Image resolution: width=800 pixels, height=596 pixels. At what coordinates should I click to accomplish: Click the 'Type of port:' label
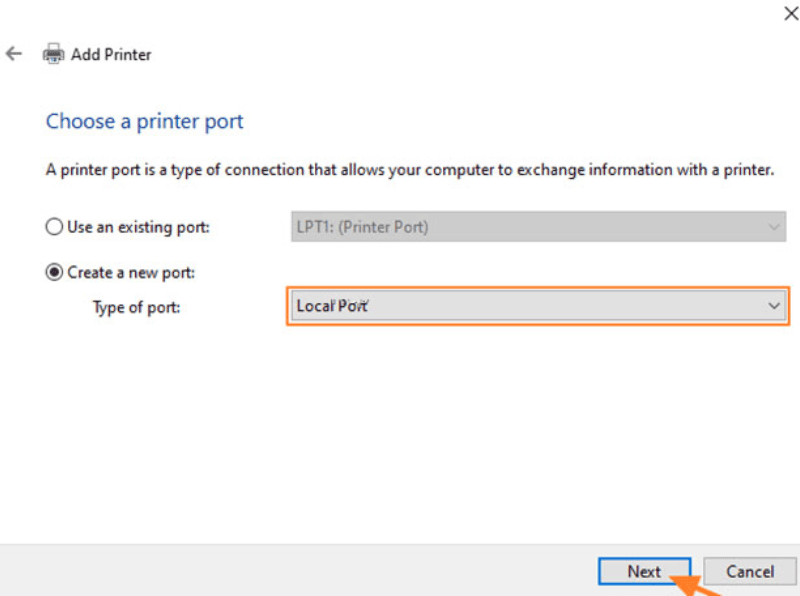(x=136, y=307)
